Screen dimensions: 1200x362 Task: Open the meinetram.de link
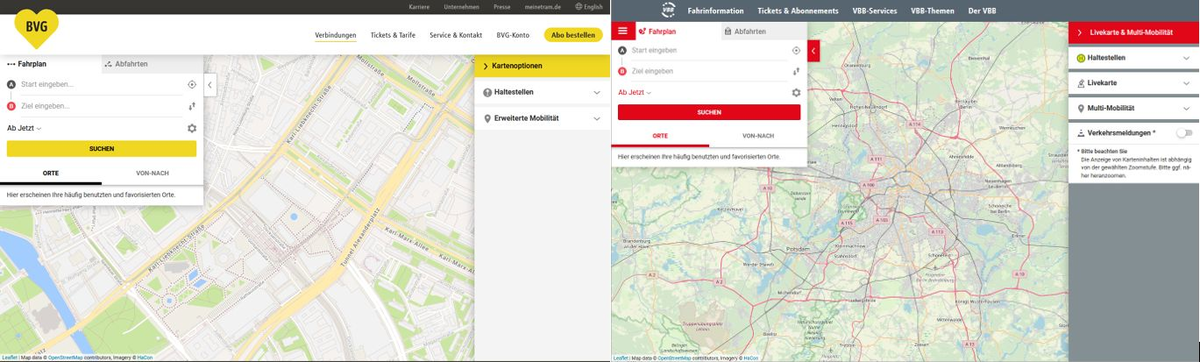(x=544, y=7)
